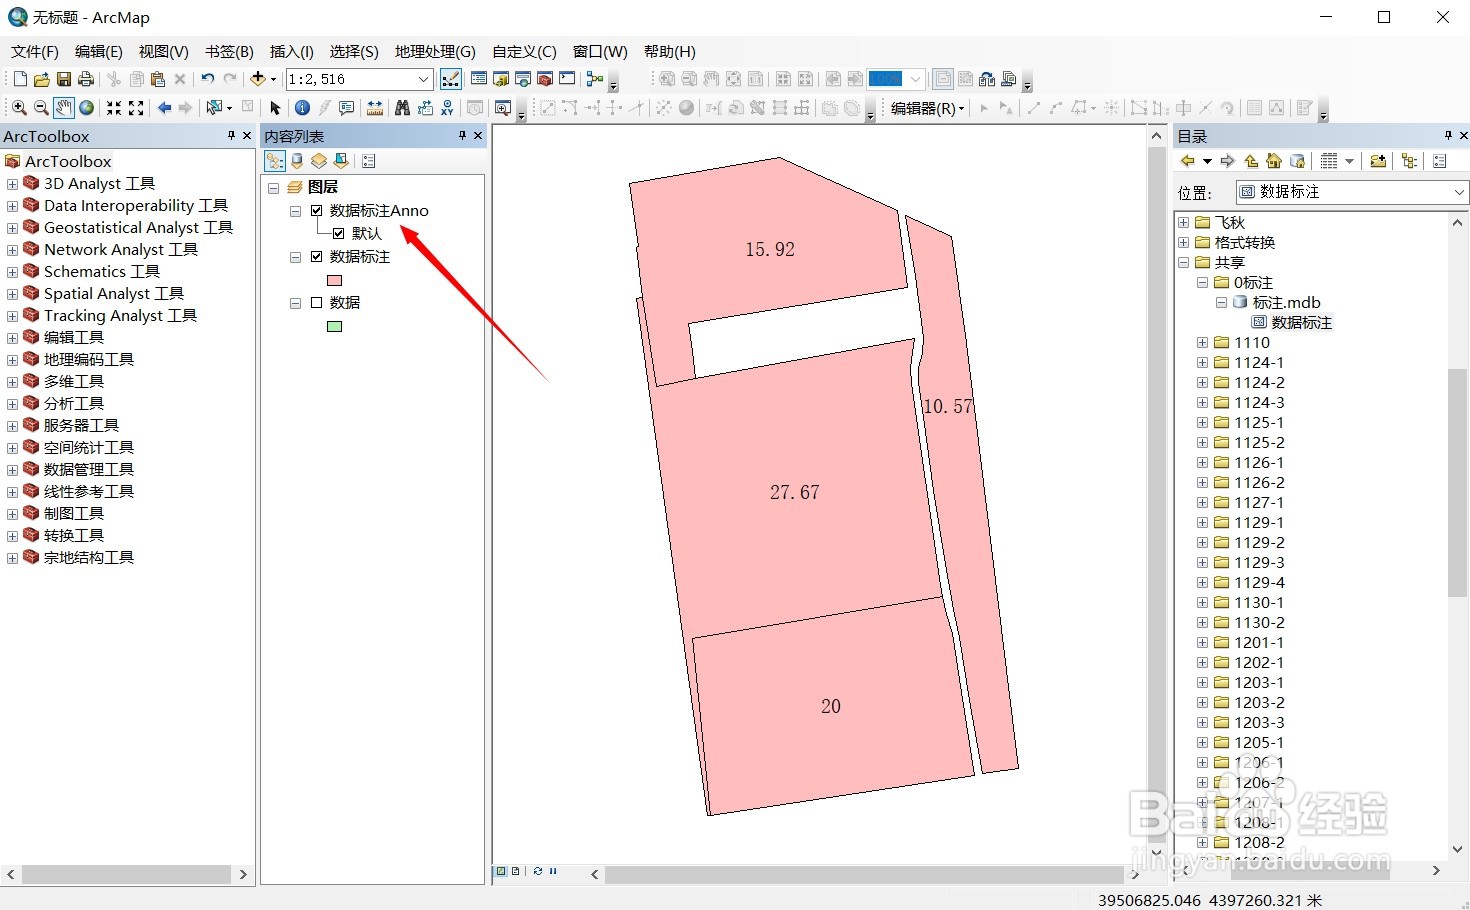Select the Zoom Out tool

tap(41, 108)
